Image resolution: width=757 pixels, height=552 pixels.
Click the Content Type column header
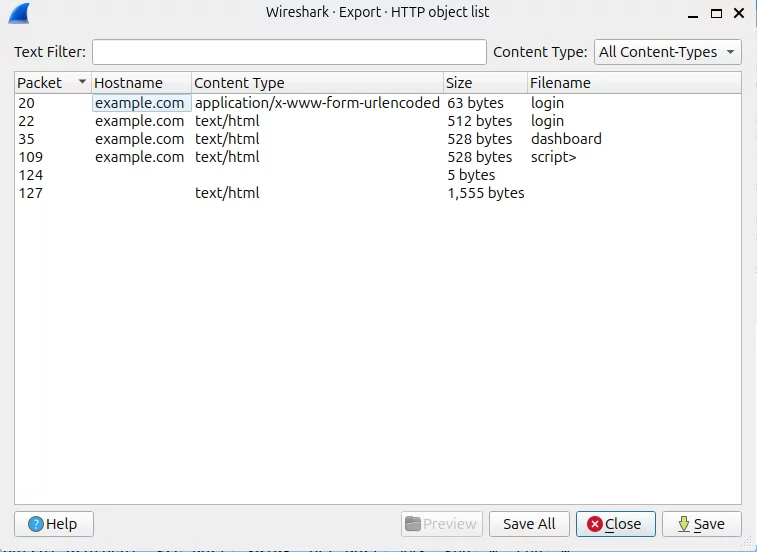[x=316, y=83]
